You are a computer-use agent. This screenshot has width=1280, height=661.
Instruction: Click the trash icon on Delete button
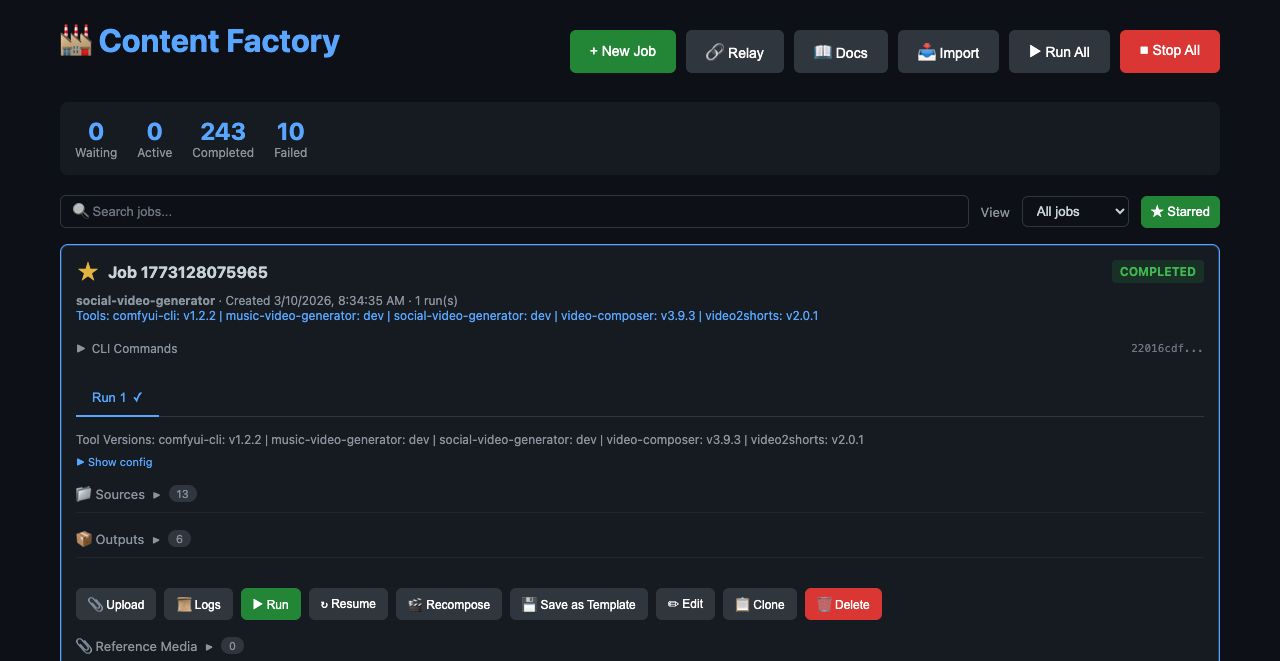822,604
